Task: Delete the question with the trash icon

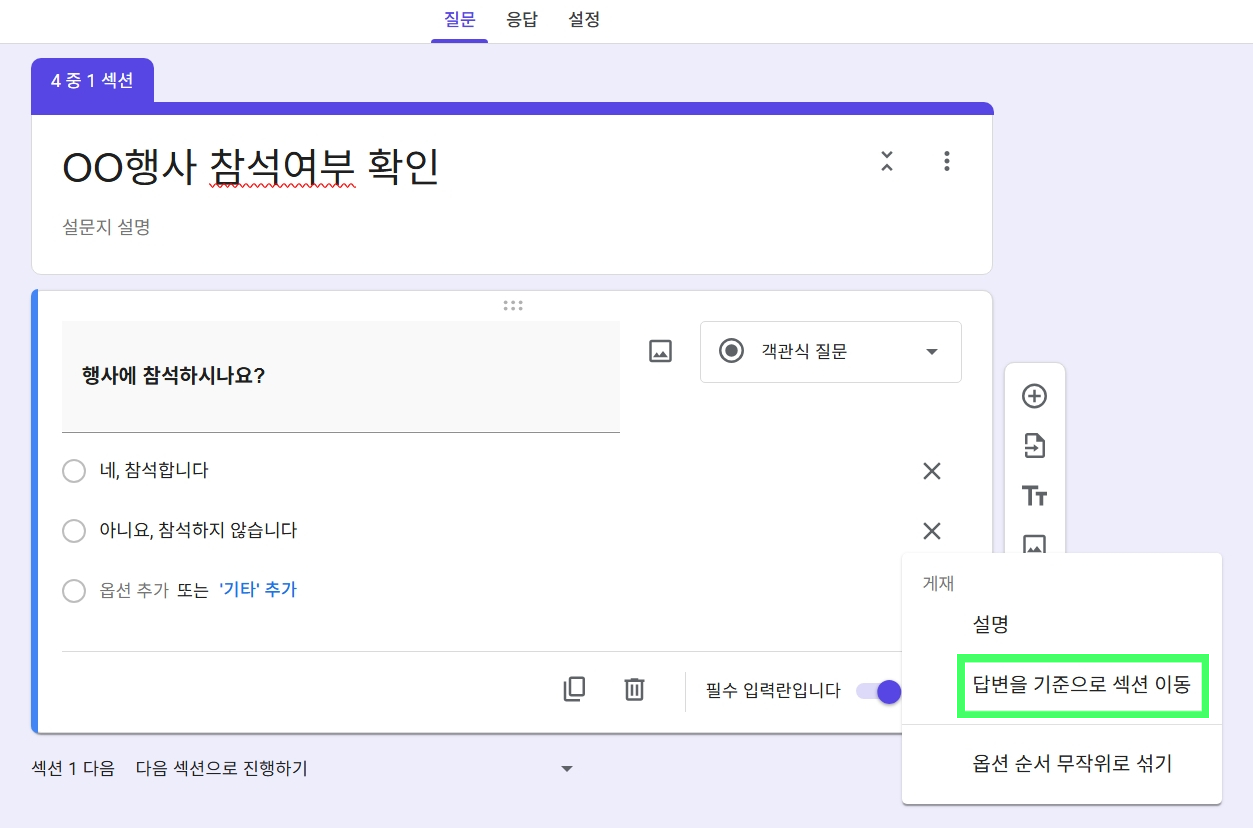Action: (x=634, y=689)
